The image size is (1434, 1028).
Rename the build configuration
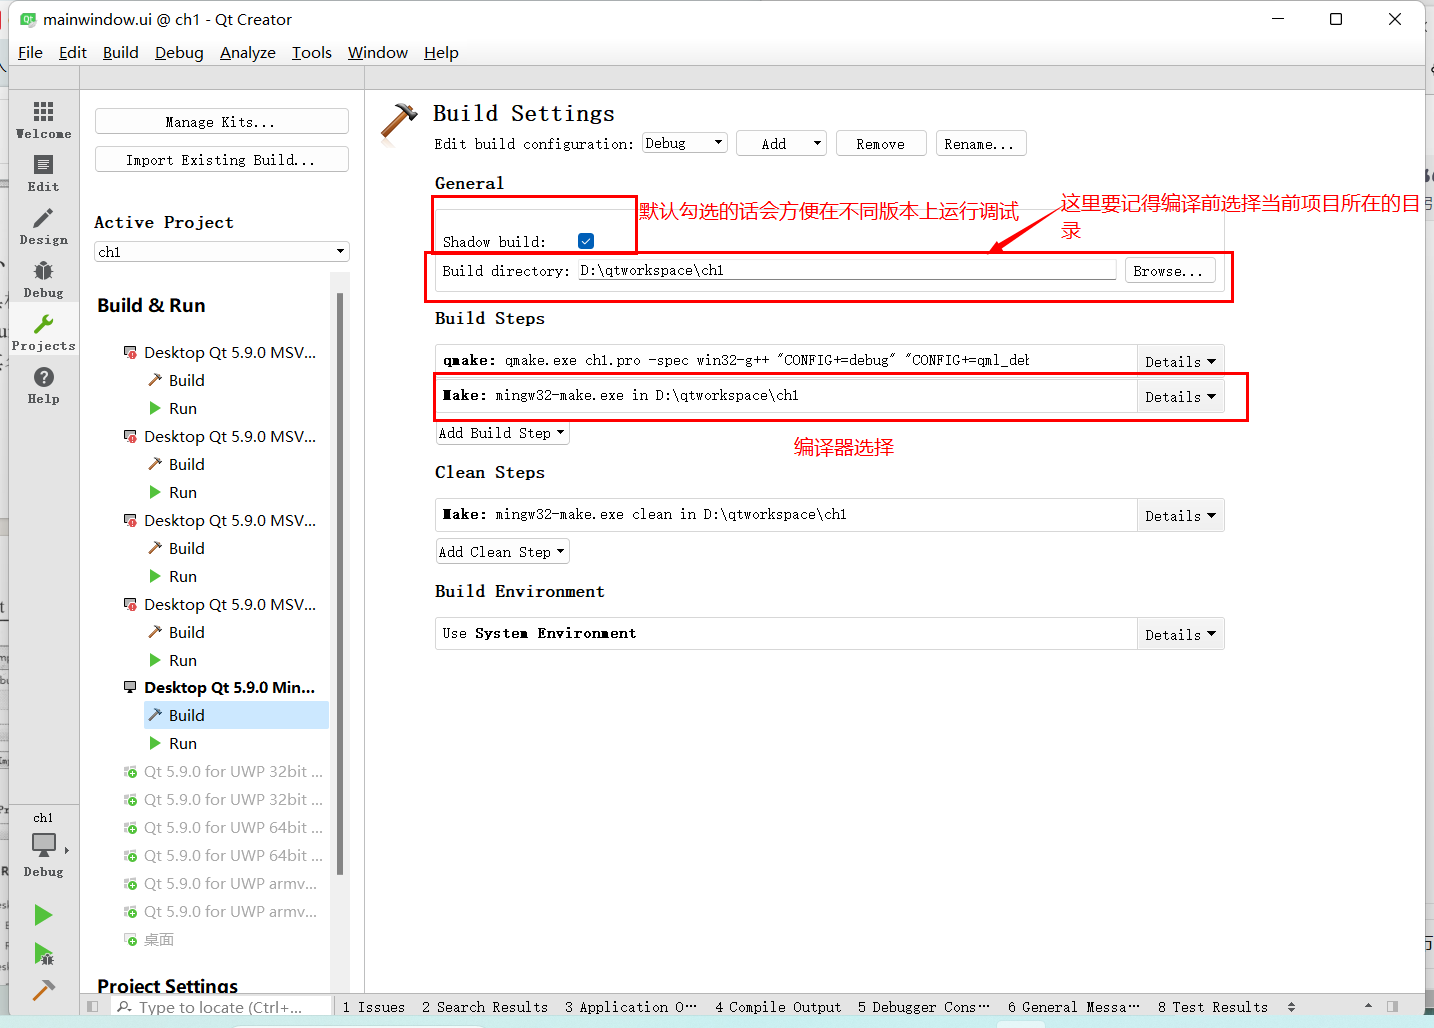pos(980,144)
